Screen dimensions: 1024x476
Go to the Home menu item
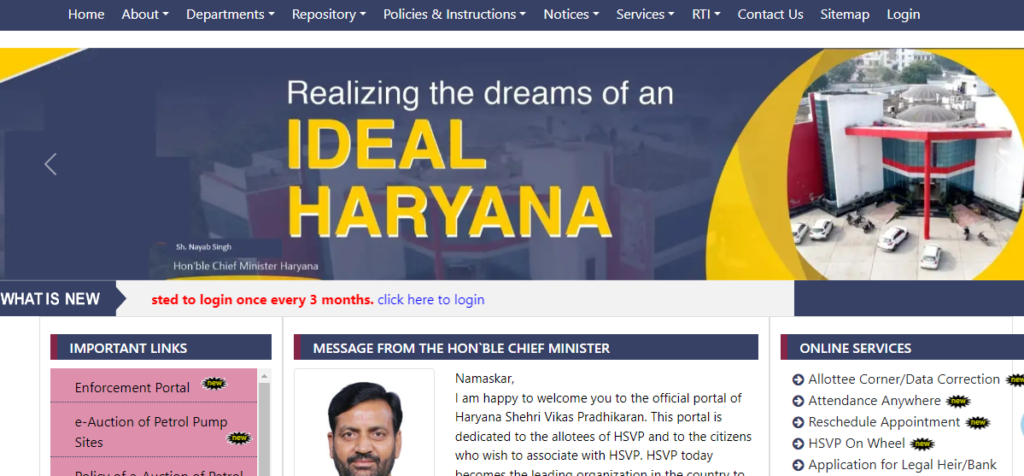86,14
